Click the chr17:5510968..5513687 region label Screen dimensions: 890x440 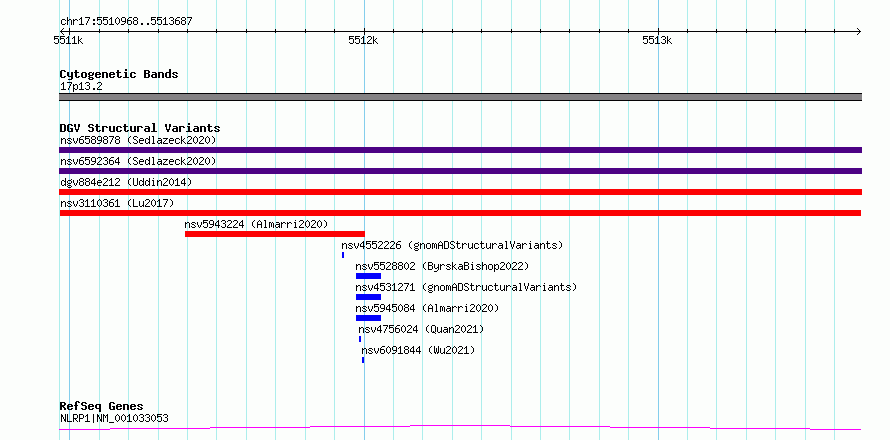coord(126,22)
